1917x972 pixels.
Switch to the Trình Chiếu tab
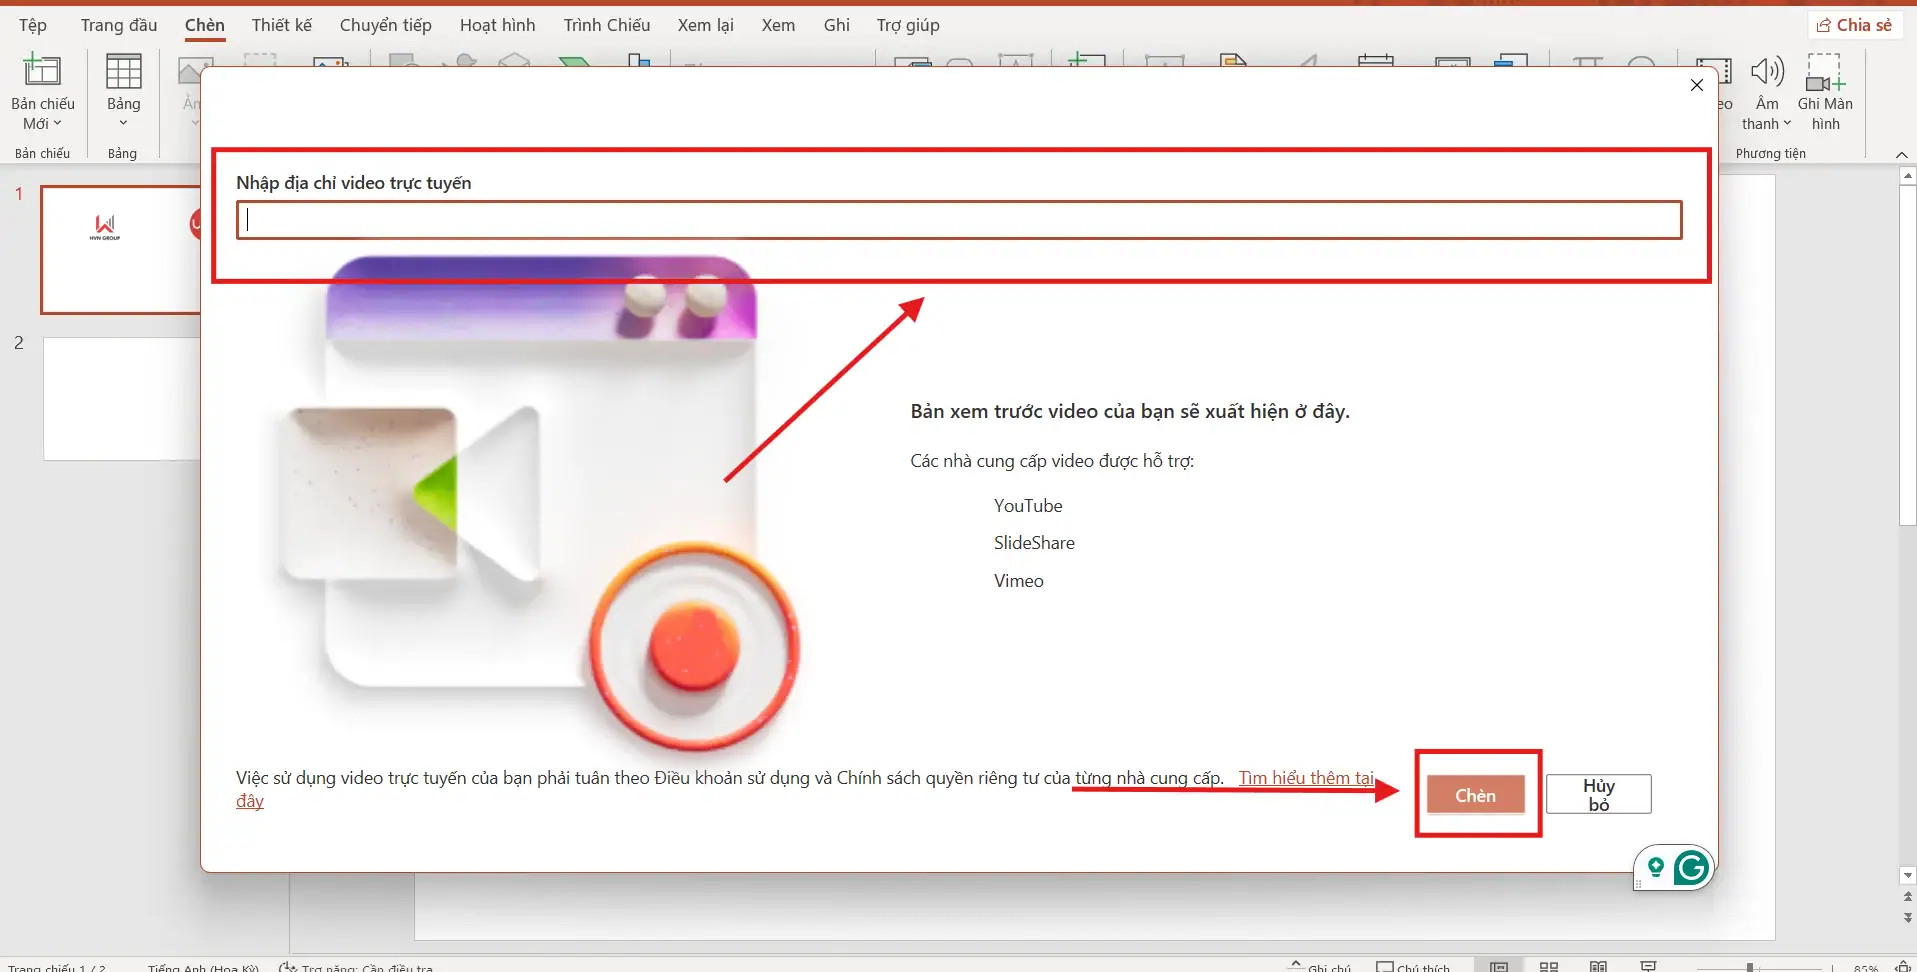(606, 25)
